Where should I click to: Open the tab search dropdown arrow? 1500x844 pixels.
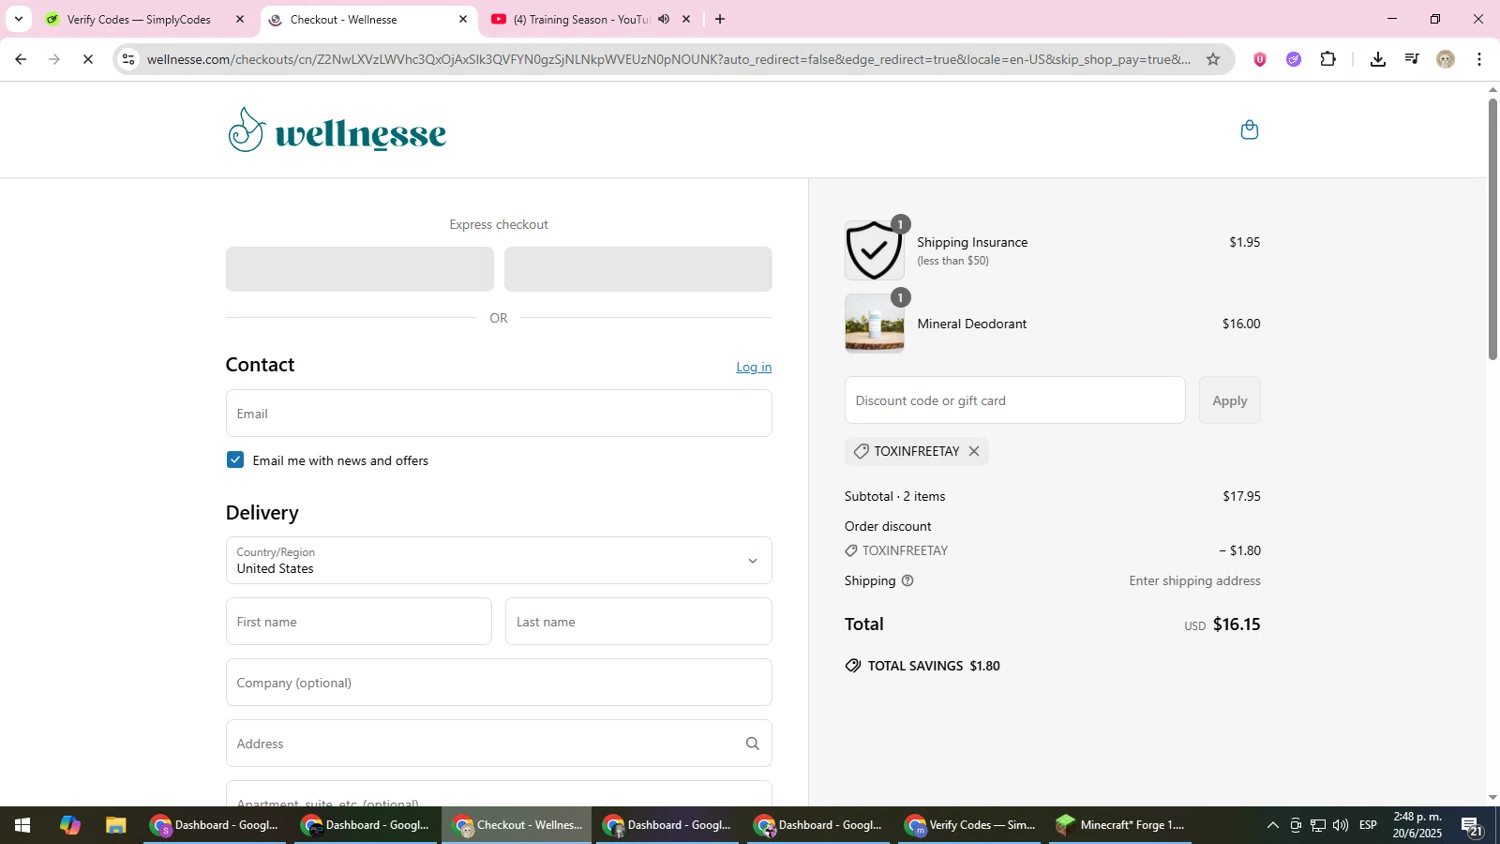coord(18,19)
